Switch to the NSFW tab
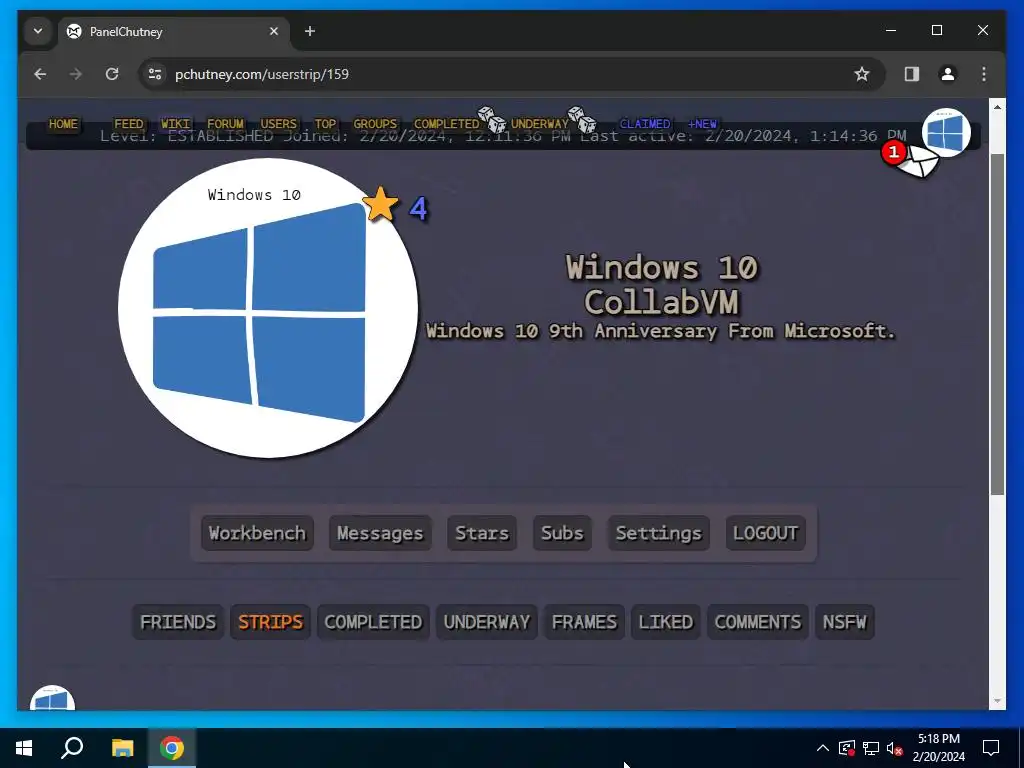The height and width of the screenshot is (768, 1024). 844,622
